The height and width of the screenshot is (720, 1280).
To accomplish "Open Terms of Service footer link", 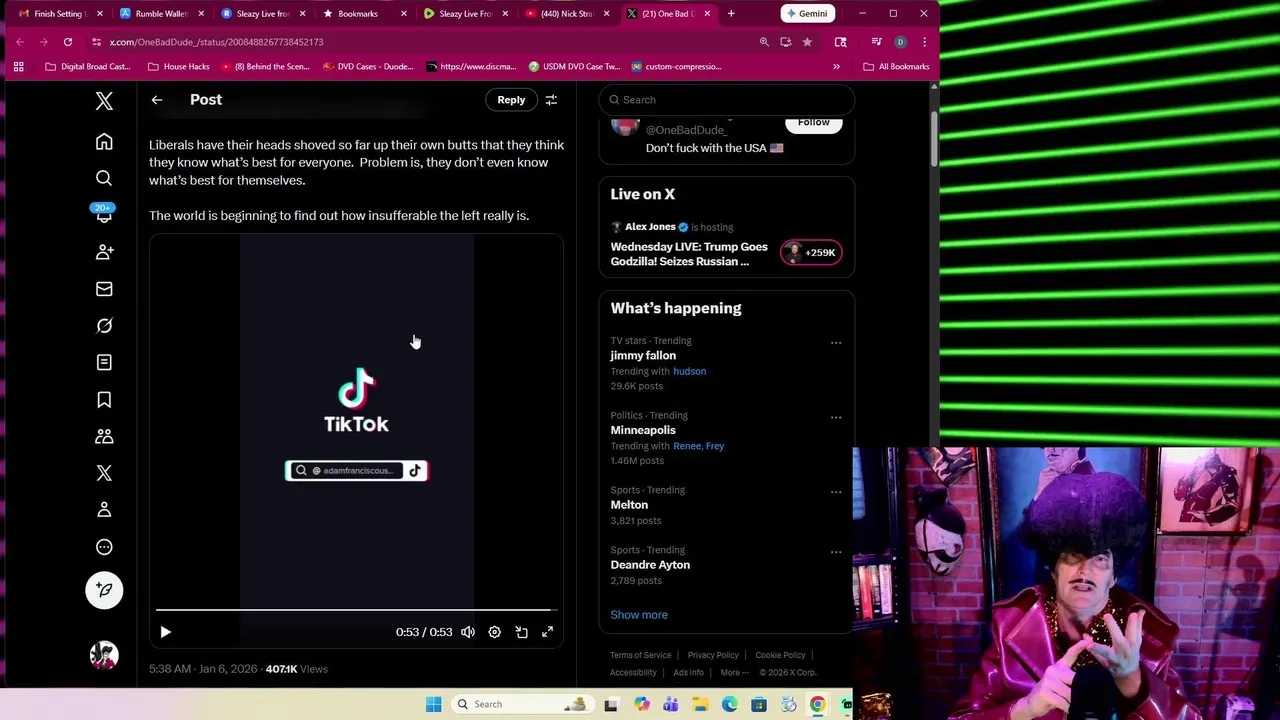I will [641, 656].
